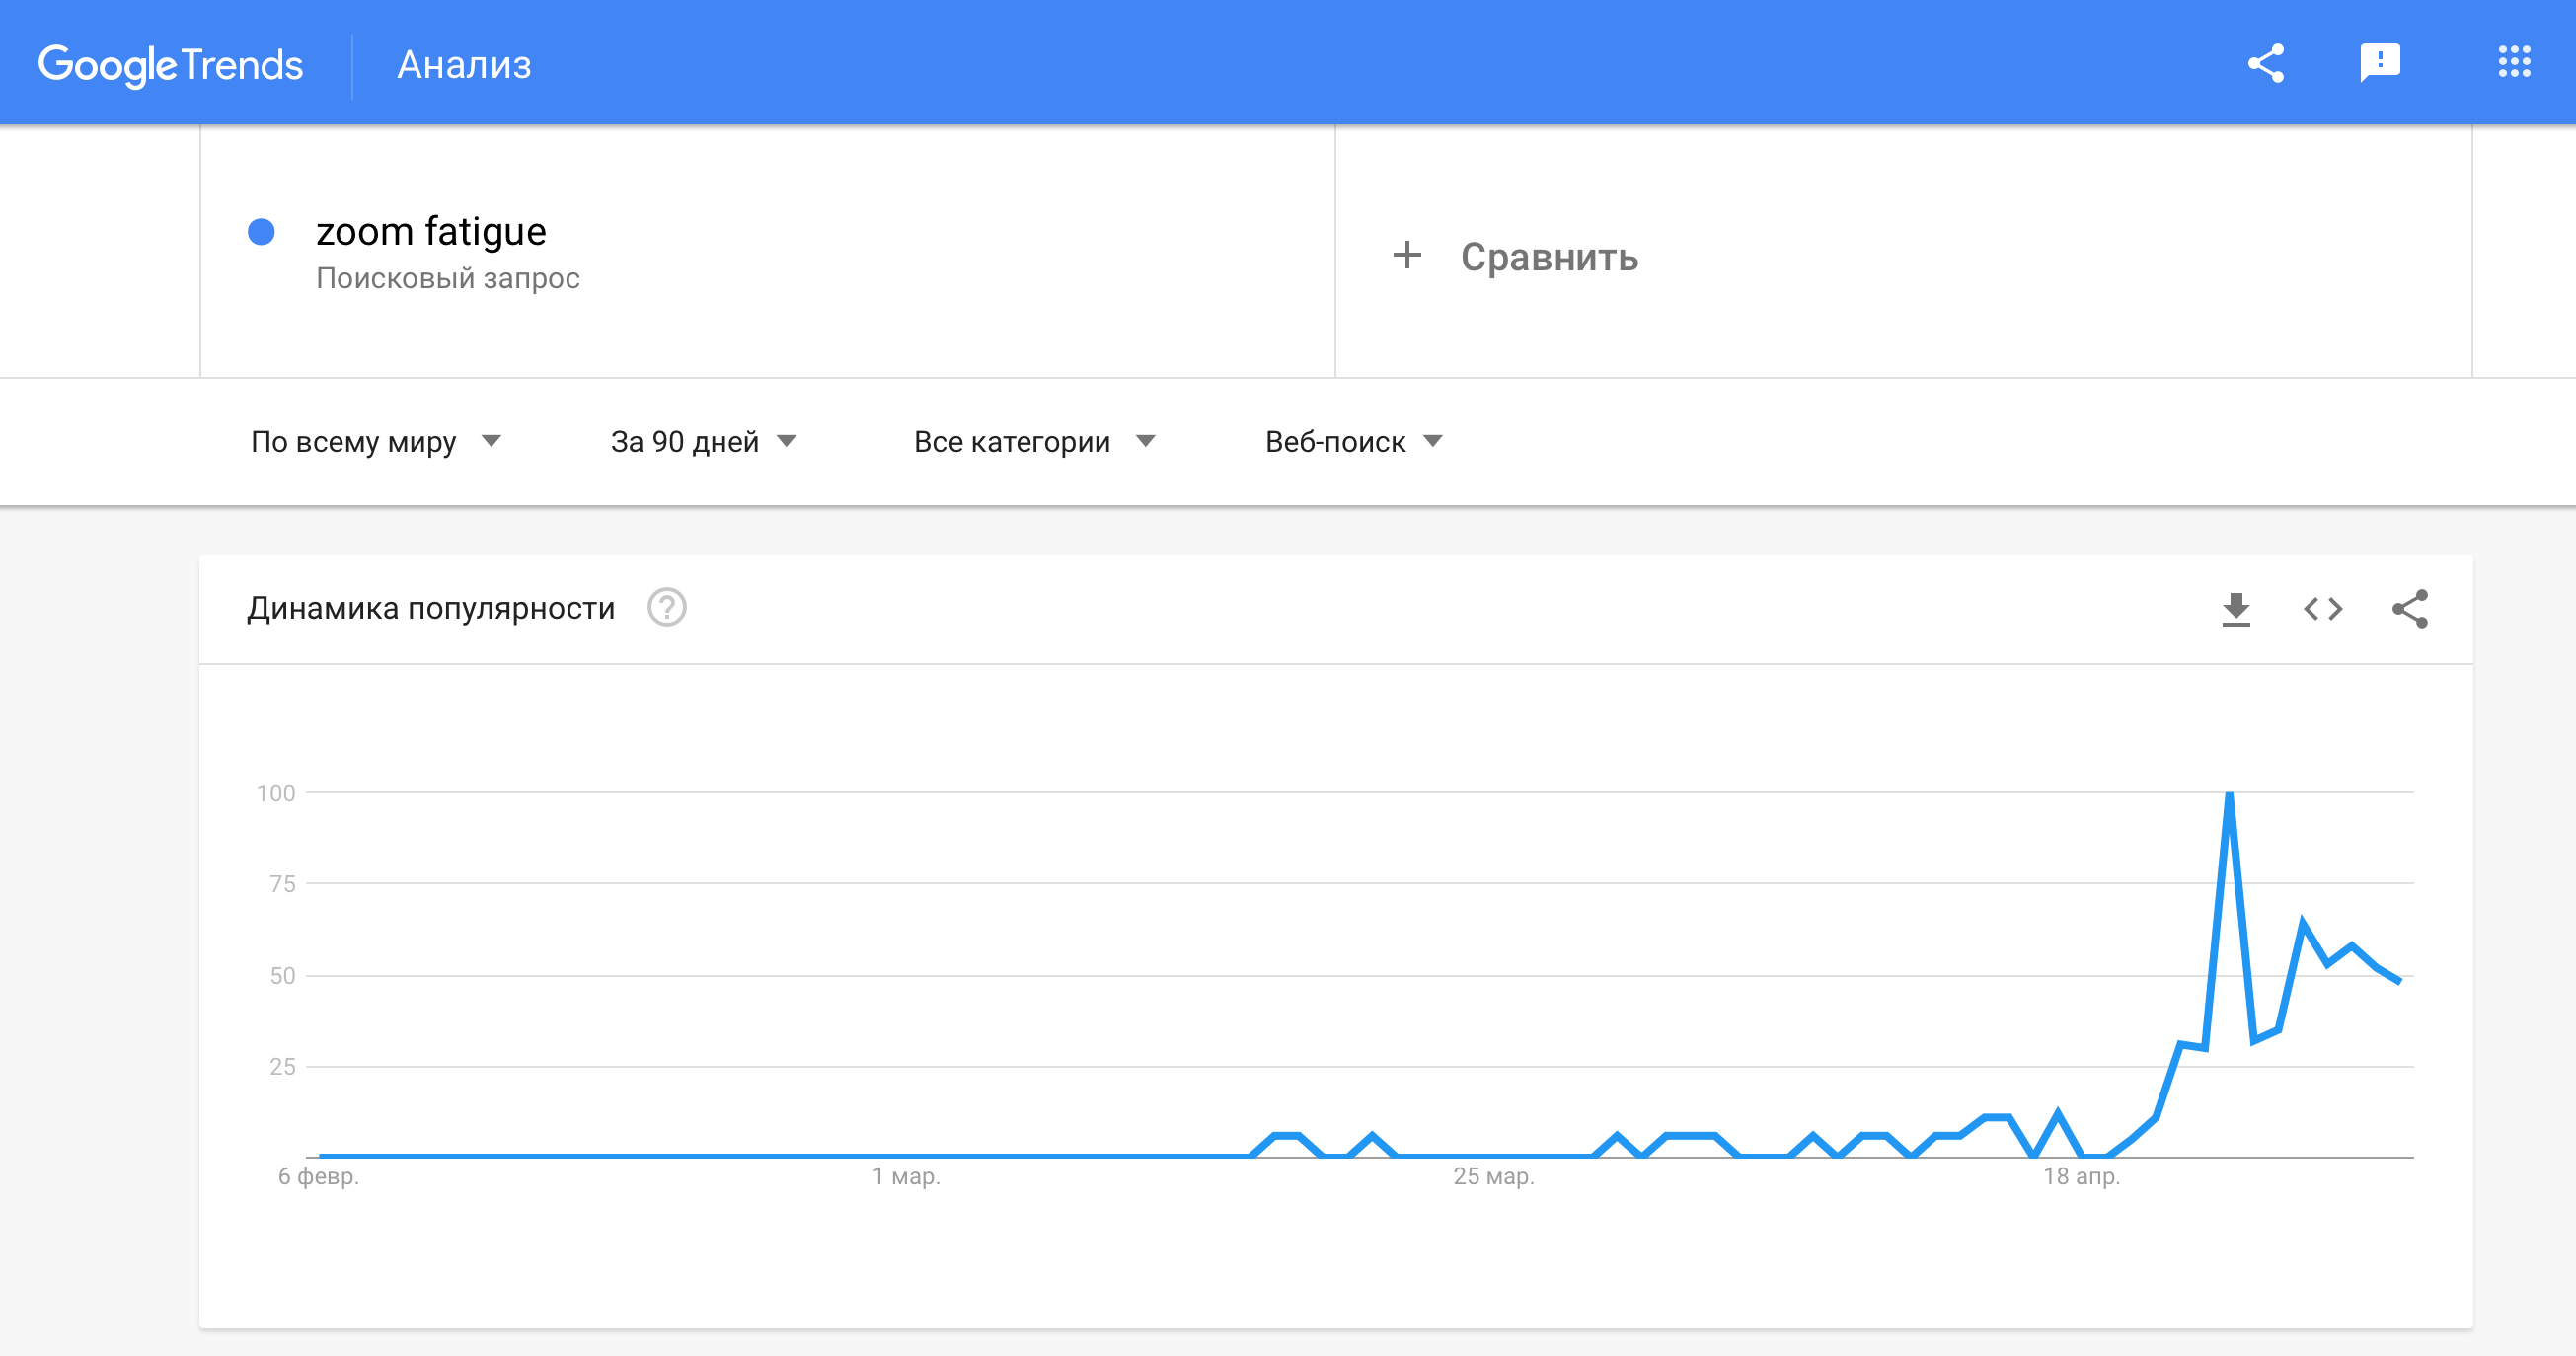
Task: Click the Сравнить add comparison button
Action: click(x=1548, y=257)
